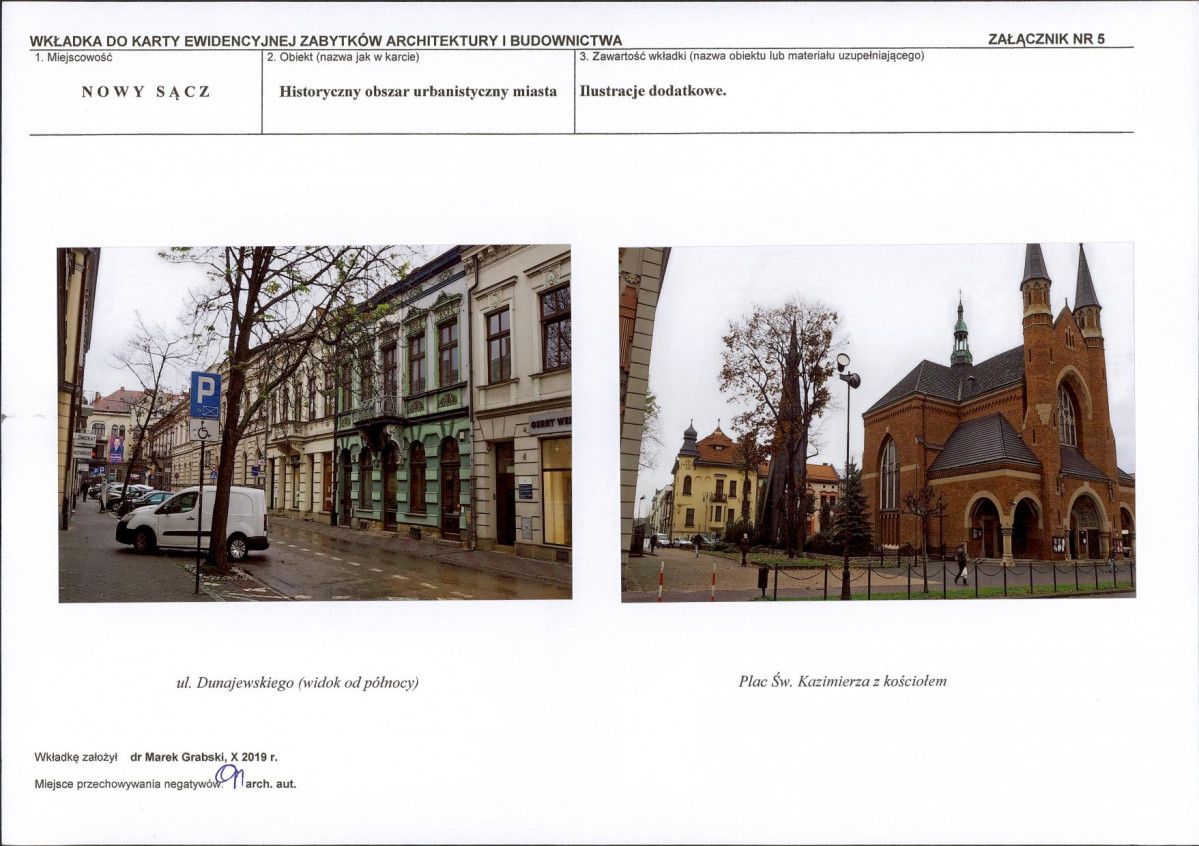The width and height of the screenshot is (1199, 846).
Task: Click the 'ZAŁĄCZNIK NR 5' label
Action: pos(1046,39)
